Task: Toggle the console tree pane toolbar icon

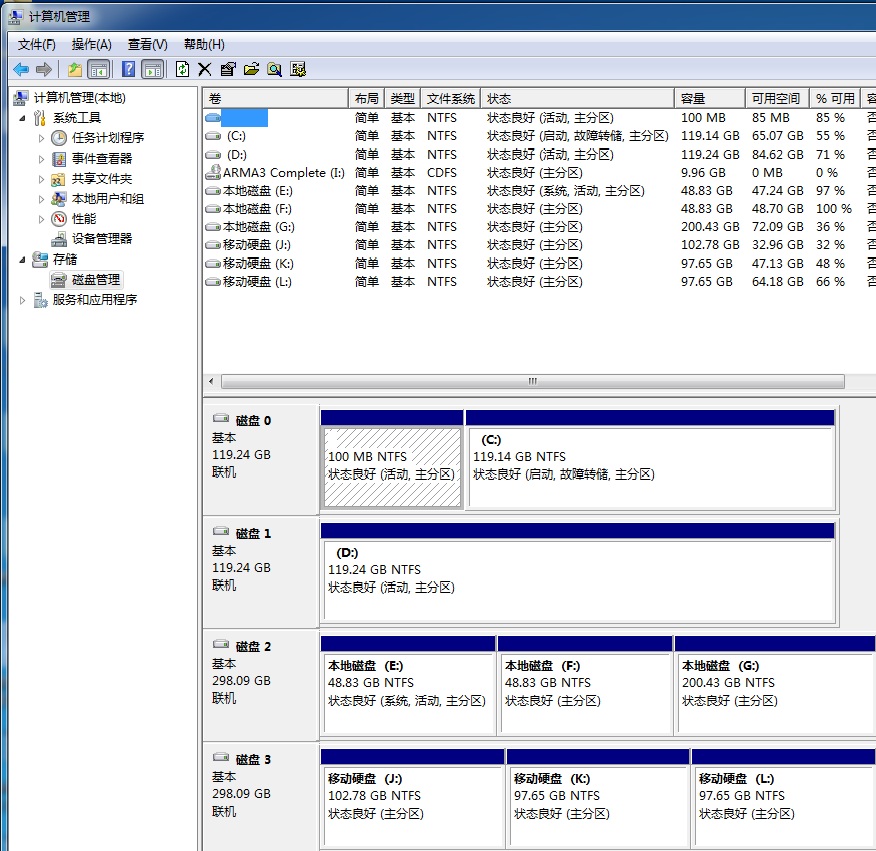Action: point(99,69)
